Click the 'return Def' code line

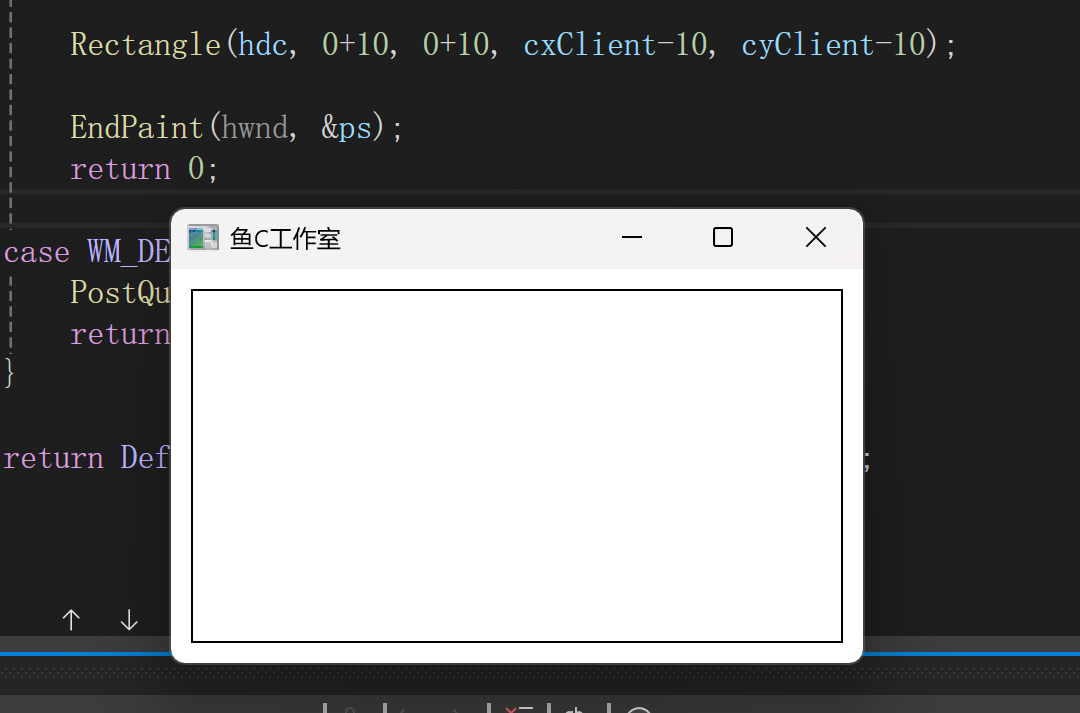tap(86, 459)
